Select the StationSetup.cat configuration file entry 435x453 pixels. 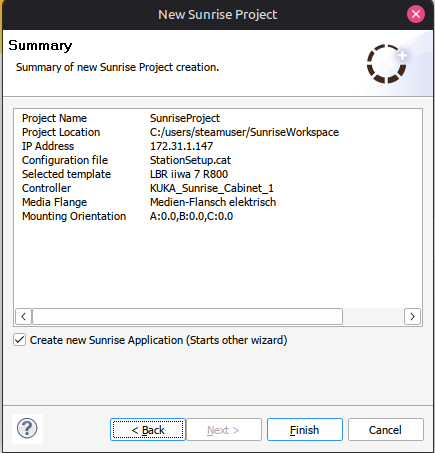190,160
